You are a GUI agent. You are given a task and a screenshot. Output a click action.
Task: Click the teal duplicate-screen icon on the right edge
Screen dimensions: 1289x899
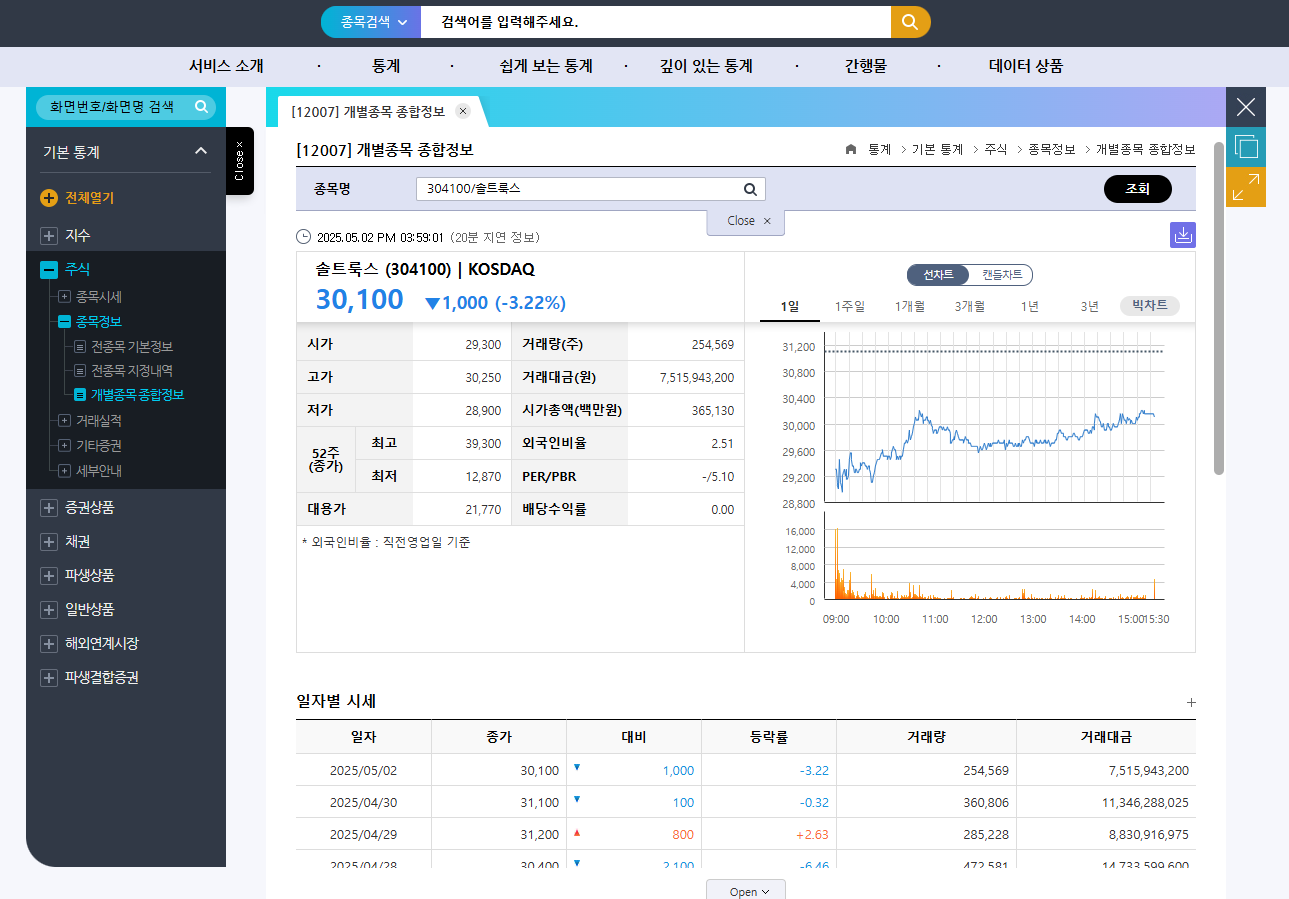coord(1245,146)
